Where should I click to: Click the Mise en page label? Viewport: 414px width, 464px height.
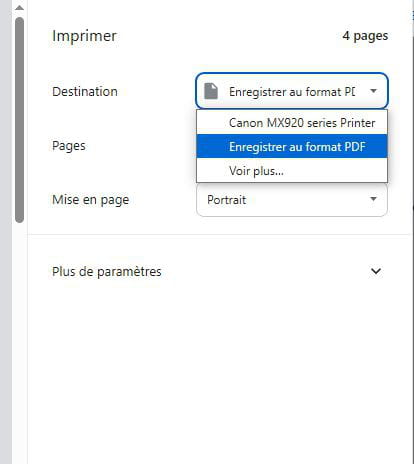click(90, 200)
